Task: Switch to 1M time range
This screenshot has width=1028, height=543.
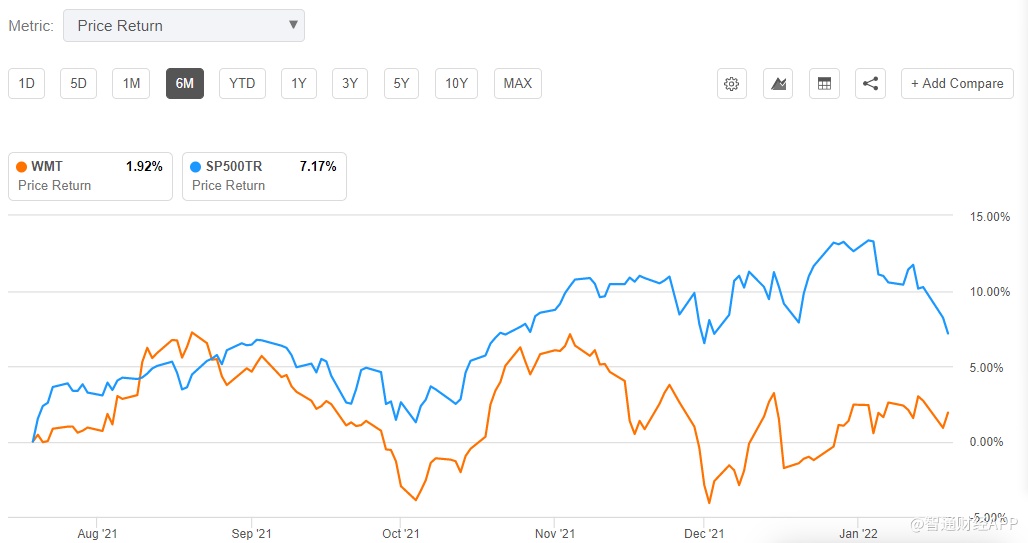Action: (x=131, y=84)
